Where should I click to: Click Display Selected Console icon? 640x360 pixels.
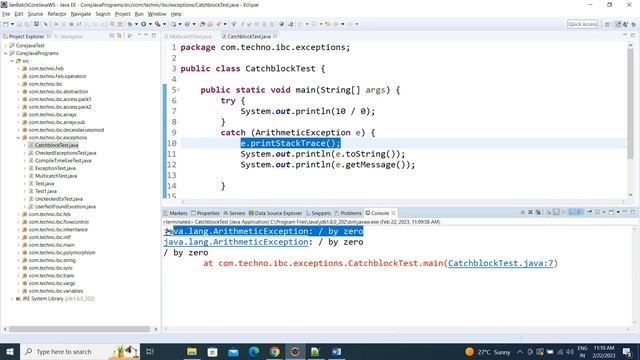(598, 212)
